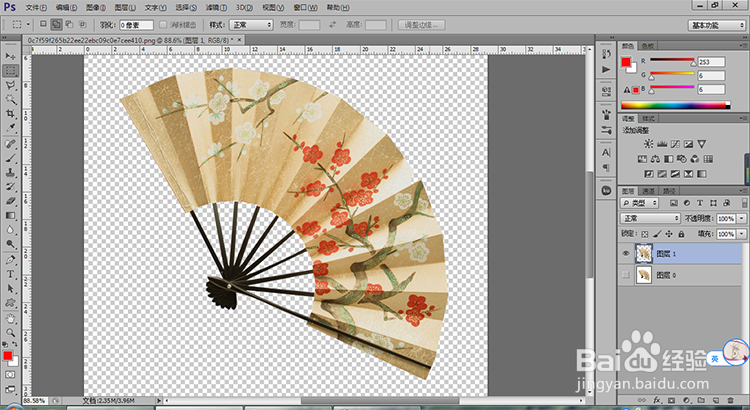Open the 文件(F) menu
This screenshot has width=750, height=410.
(x=36, y=8)
